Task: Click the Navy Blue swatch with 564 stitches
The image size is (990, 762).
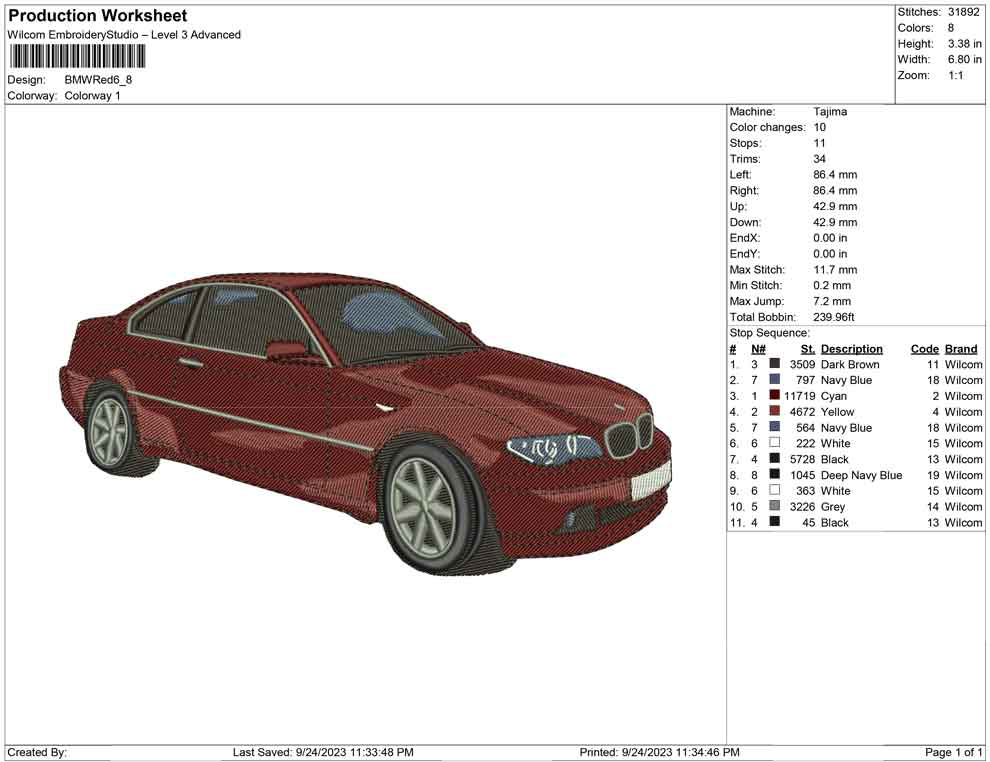Action: [x=774, y=427]
